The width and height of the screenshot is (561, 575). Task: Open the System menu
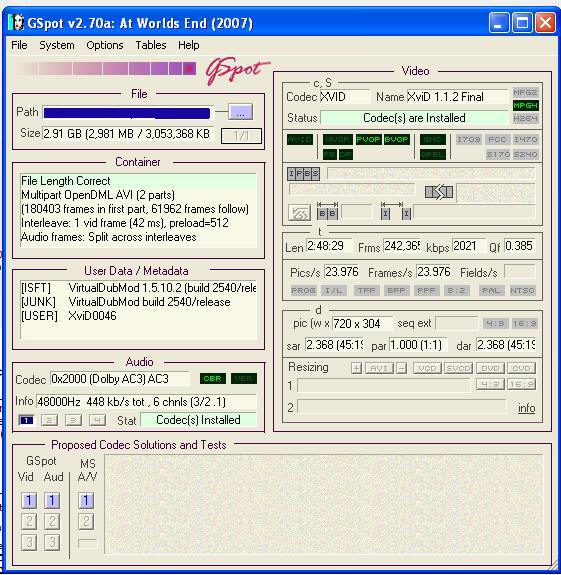(57, 45)
